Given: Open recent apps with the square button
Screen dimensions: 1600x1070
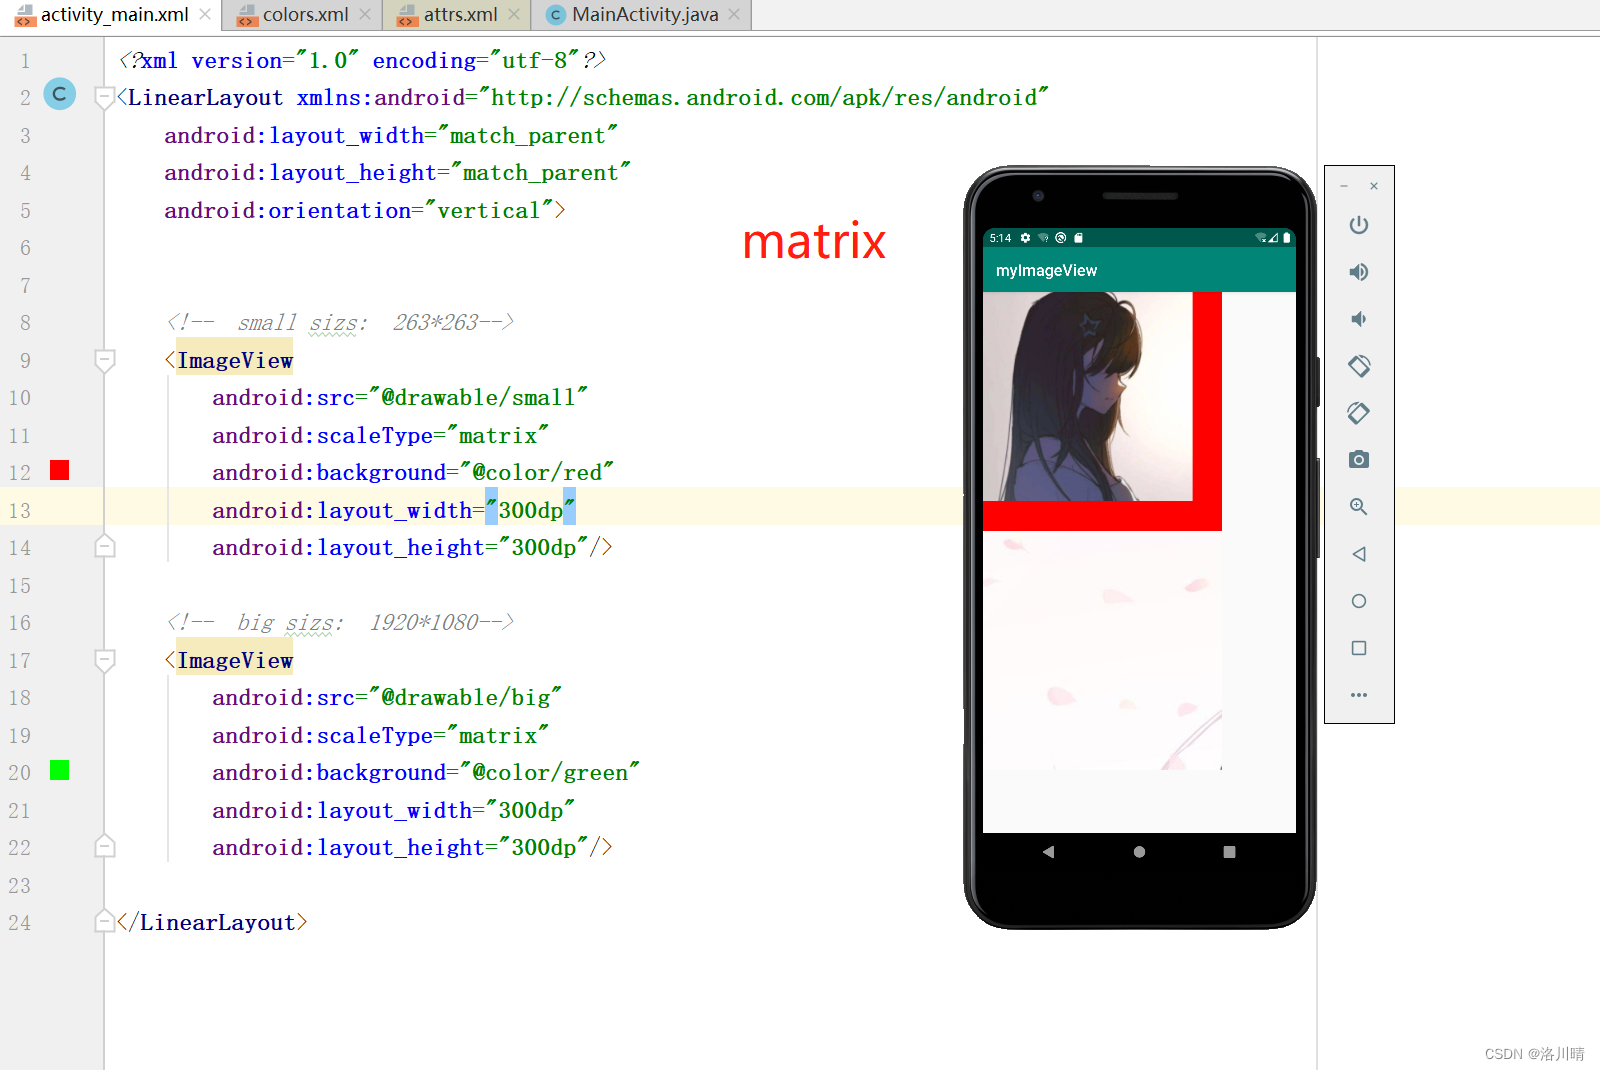Looking at the screenshot, I should pos(1358,648).
